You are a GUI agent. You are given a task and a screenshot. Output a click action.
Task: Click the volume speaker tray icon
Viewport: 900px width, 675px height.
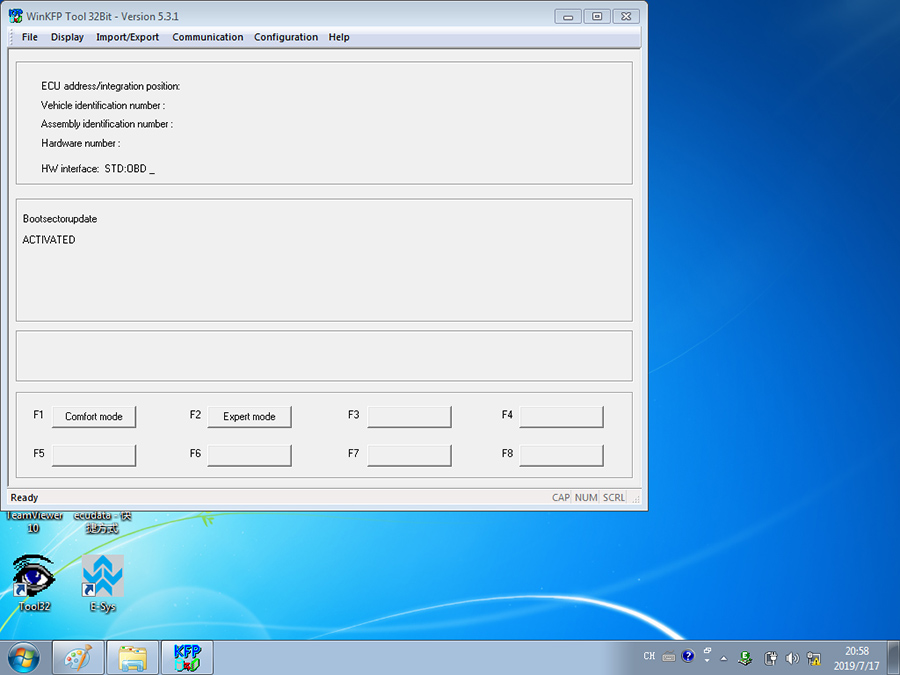click(792, 658)
